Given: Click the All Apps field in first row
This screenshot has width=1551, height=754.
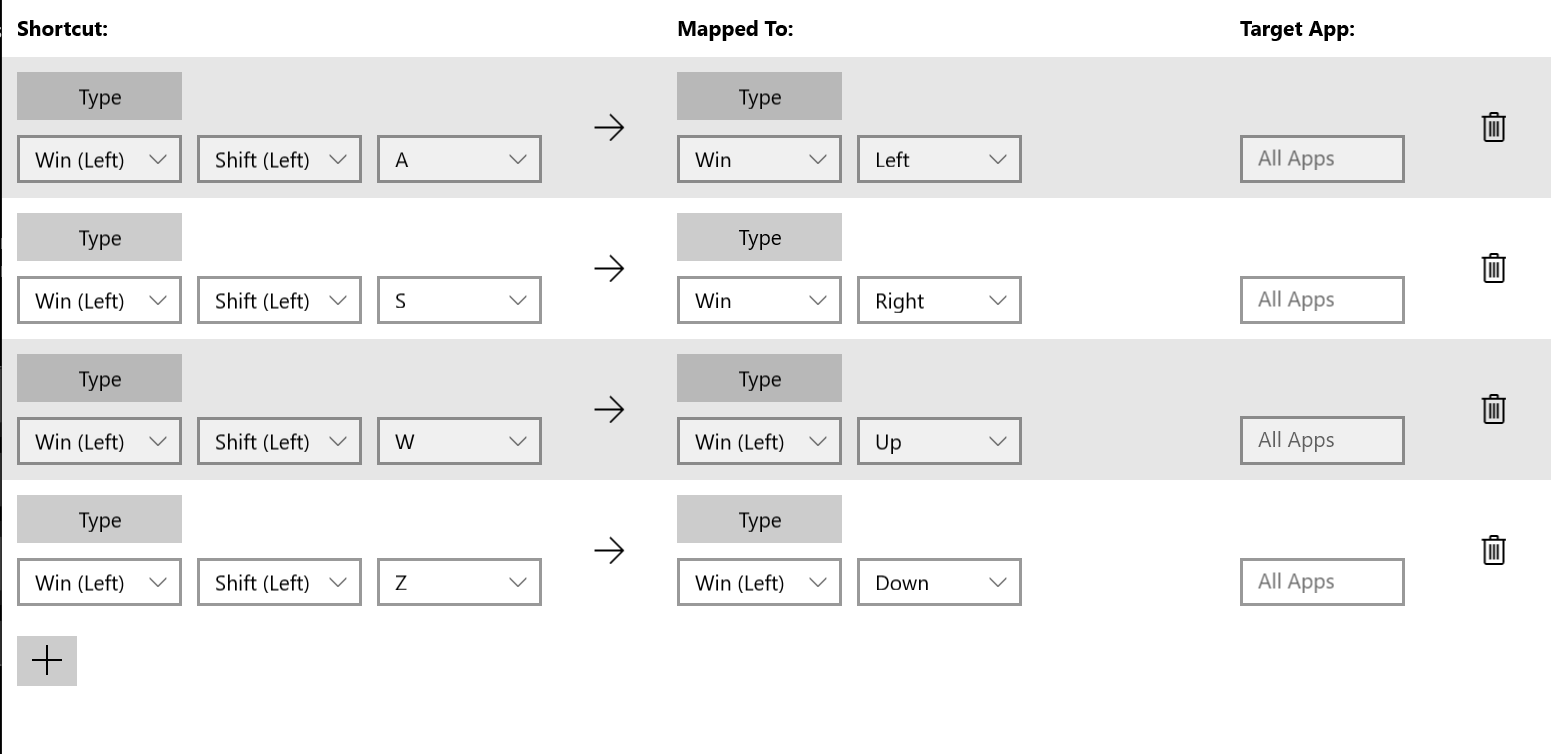Looking at the screenshot, I should [x=1321, y=158].
